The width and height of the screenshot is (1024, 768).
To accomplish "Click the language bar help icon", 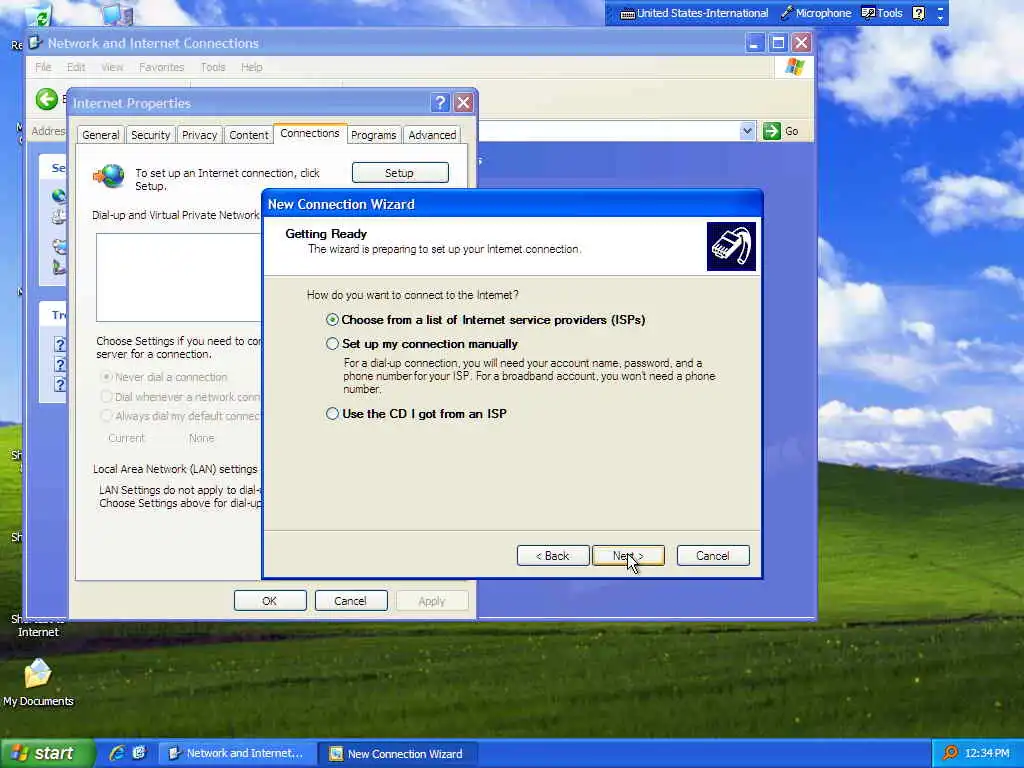I will tap(918, 13).
